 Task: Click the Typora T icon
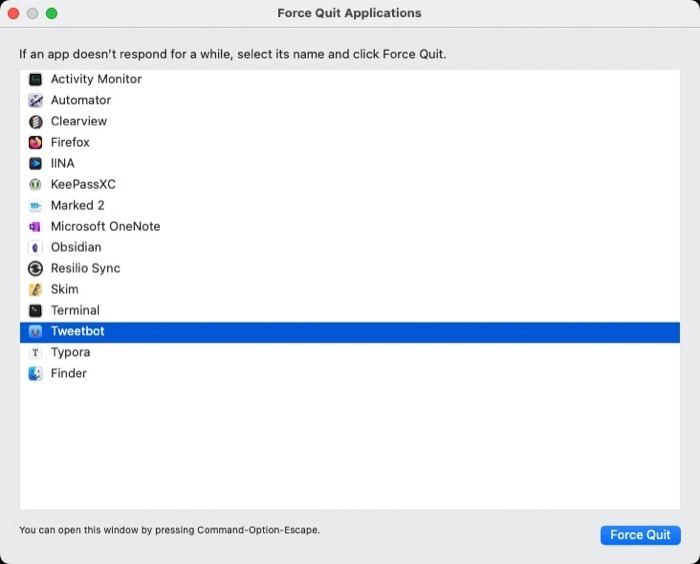point(35,352)
